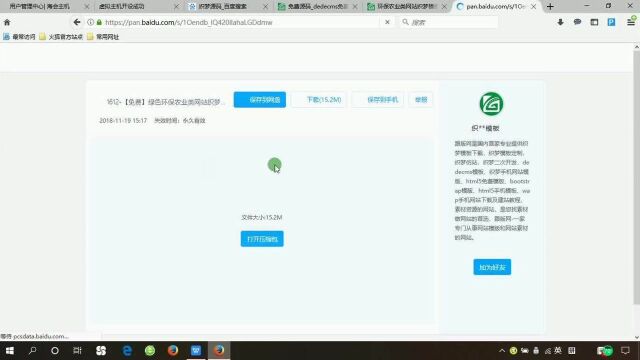
Task: Click the date text 2018-11-19 15:17
Action: (x=123, y=120)
